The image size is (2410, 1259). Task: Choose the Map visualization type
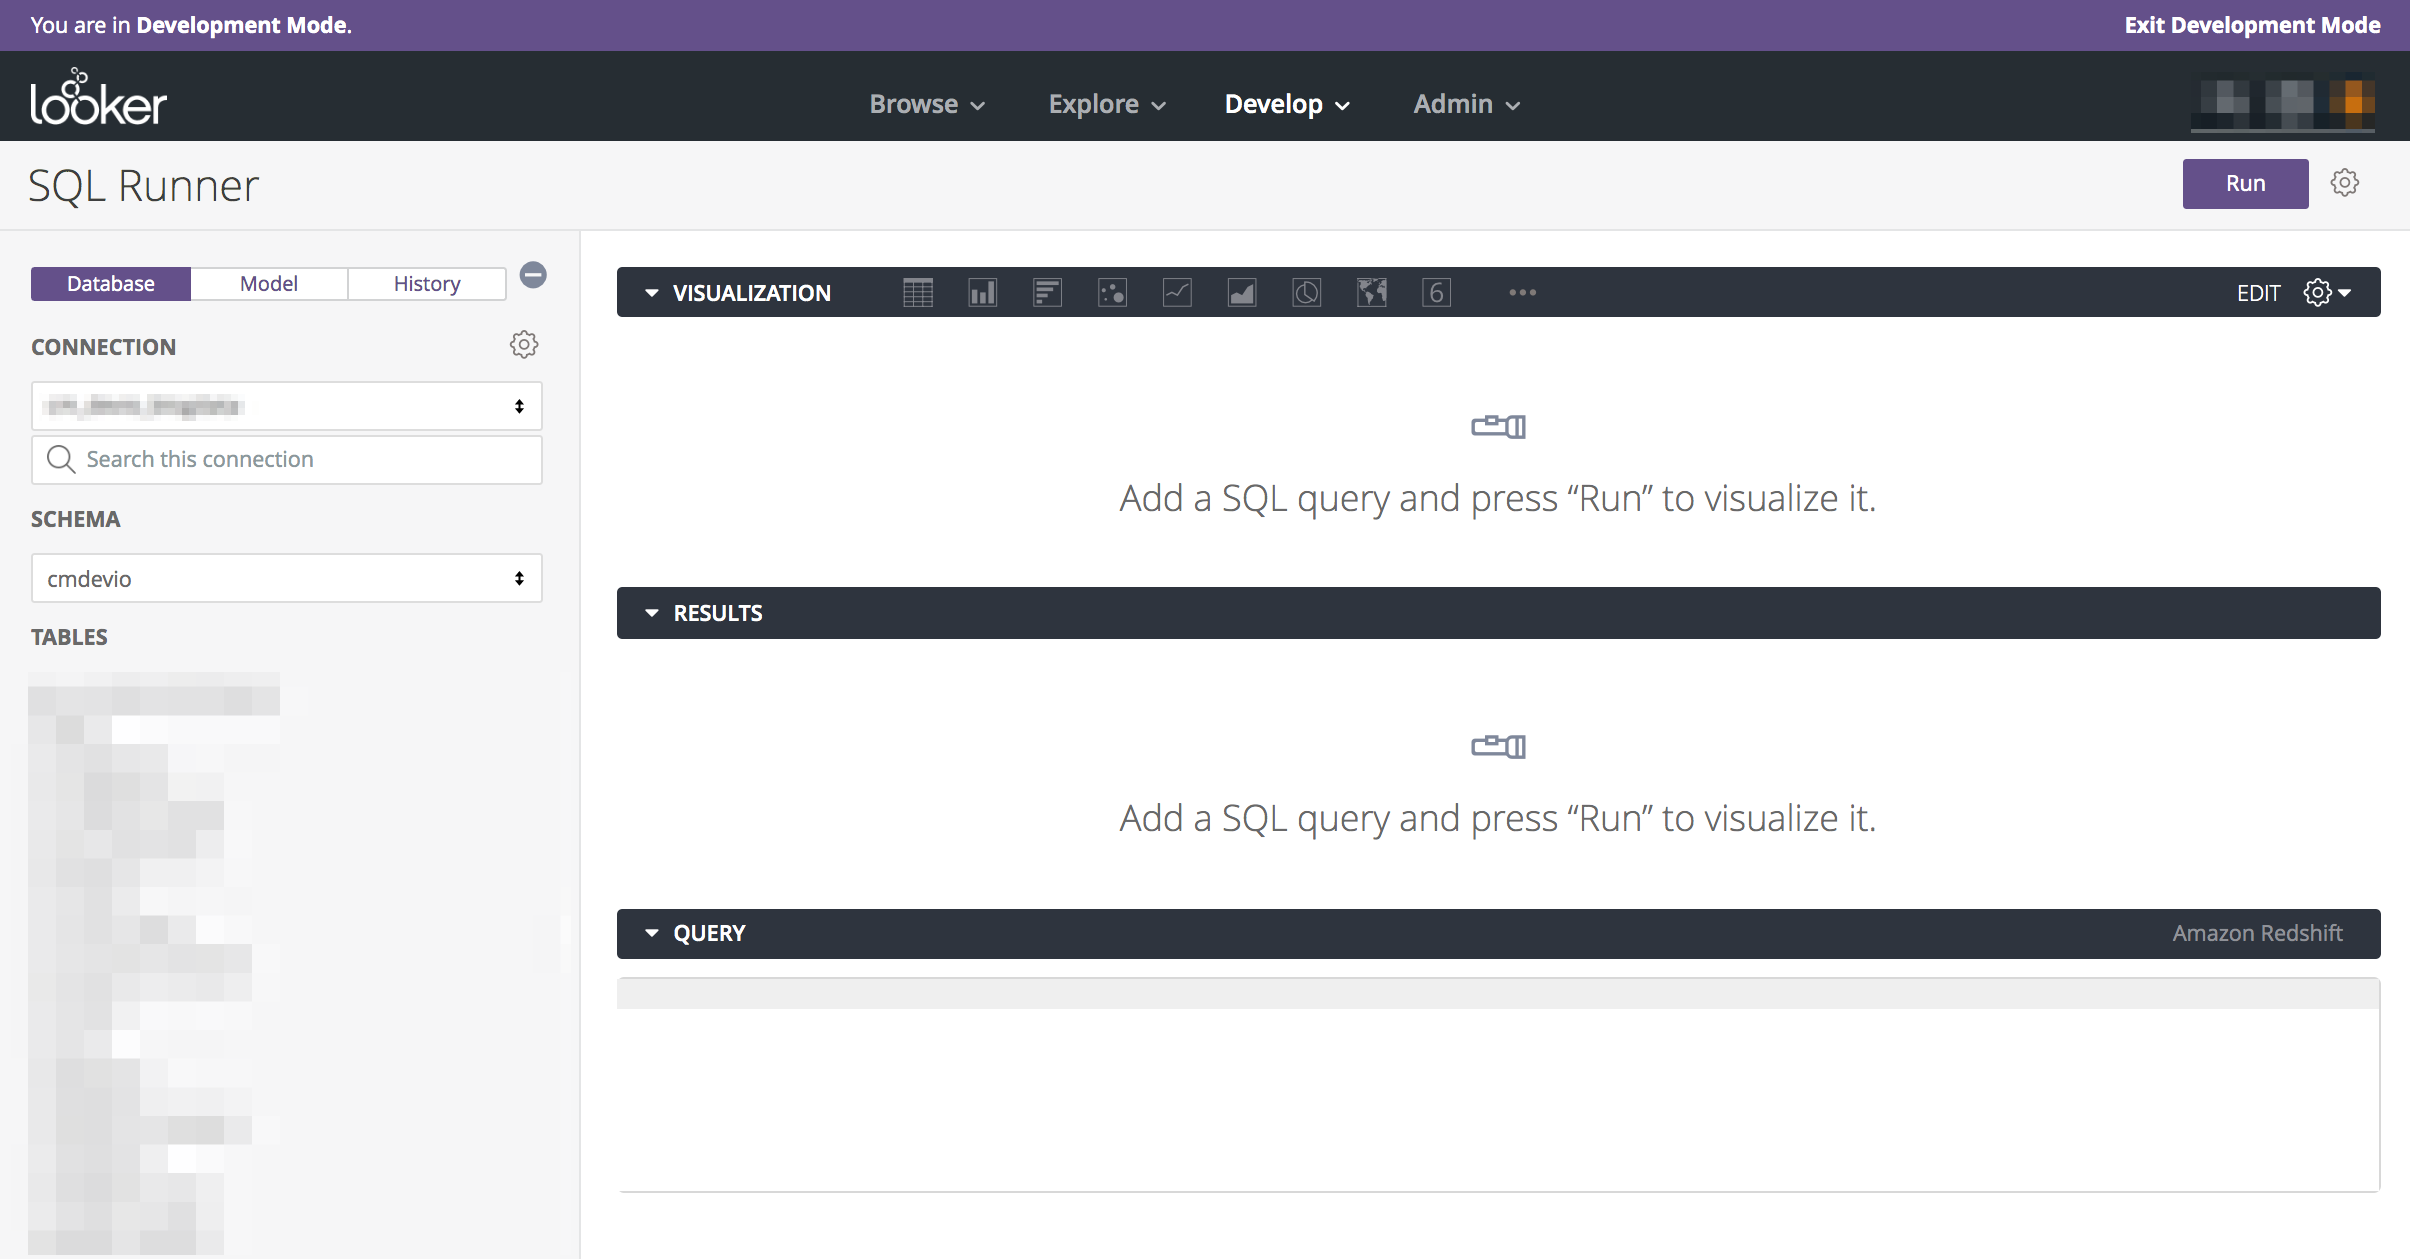[x=1370, y=292]
